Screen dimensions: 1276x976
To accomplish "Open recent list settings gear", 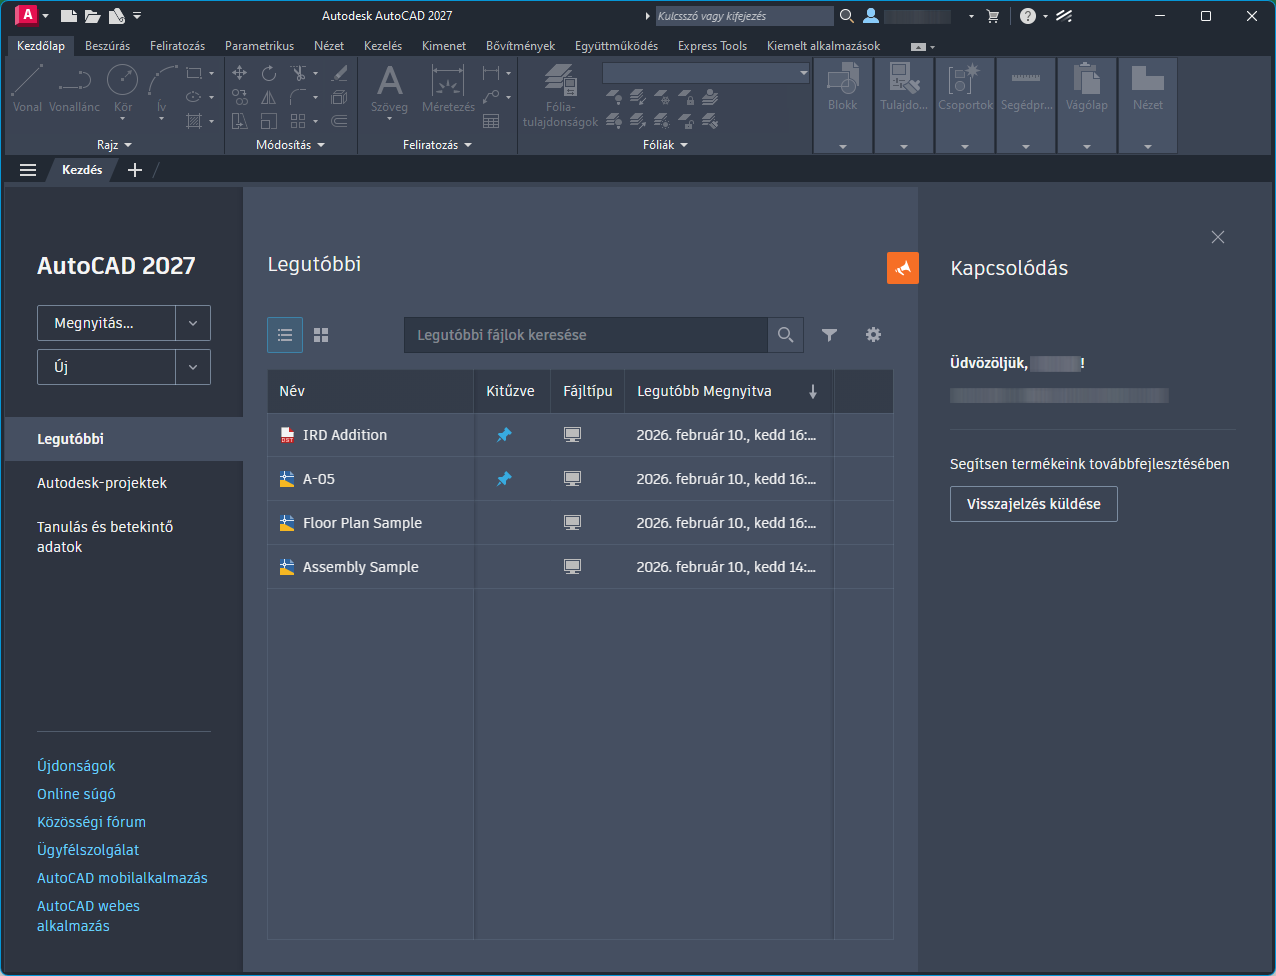I will 873,335.
